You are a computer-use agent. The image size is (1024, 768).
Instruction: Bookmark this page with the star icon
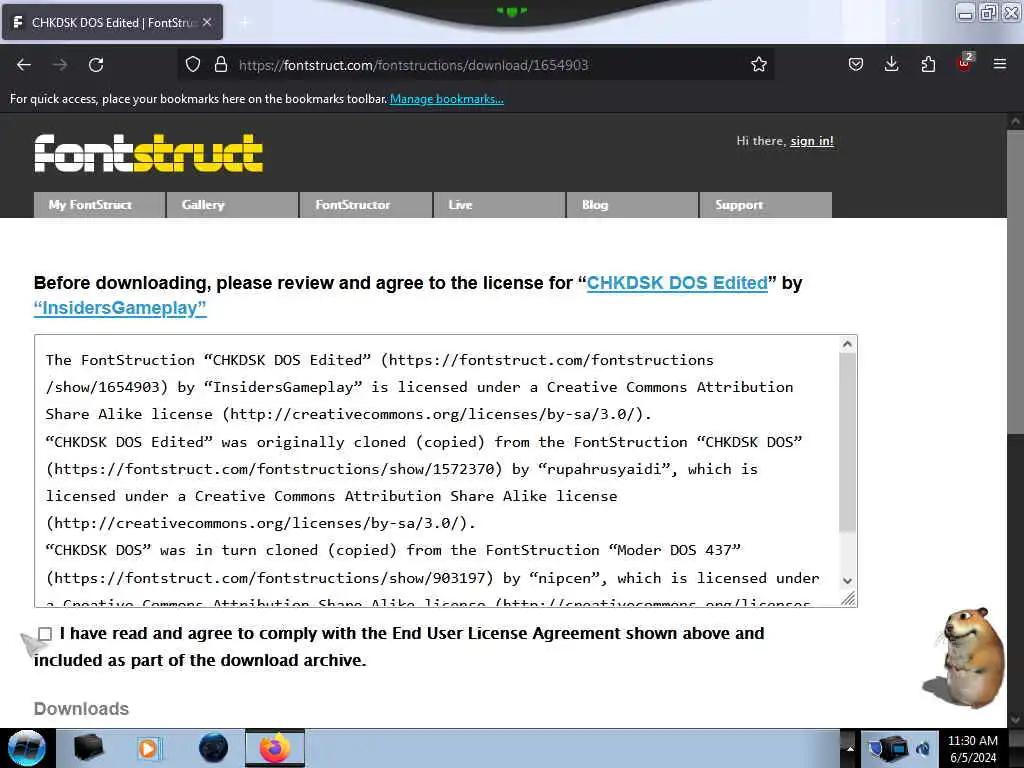coord(758,65)
